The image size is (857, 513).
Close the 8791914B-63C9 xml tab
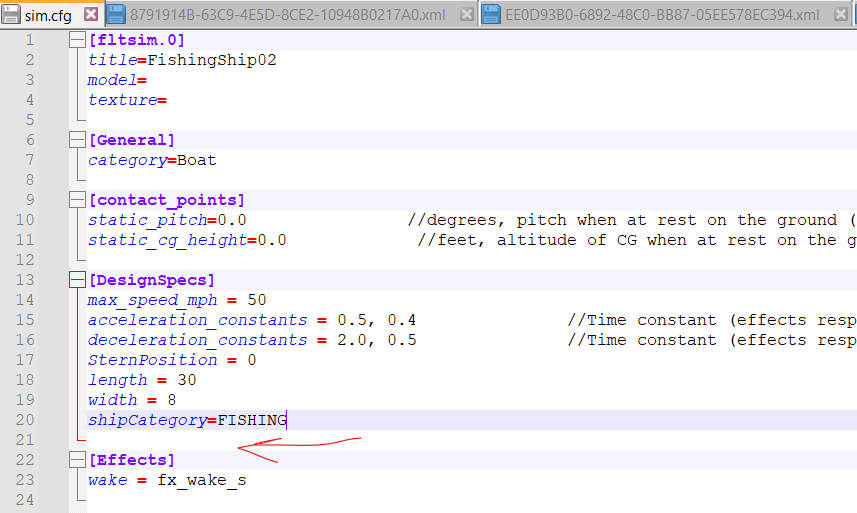point(467,15)
